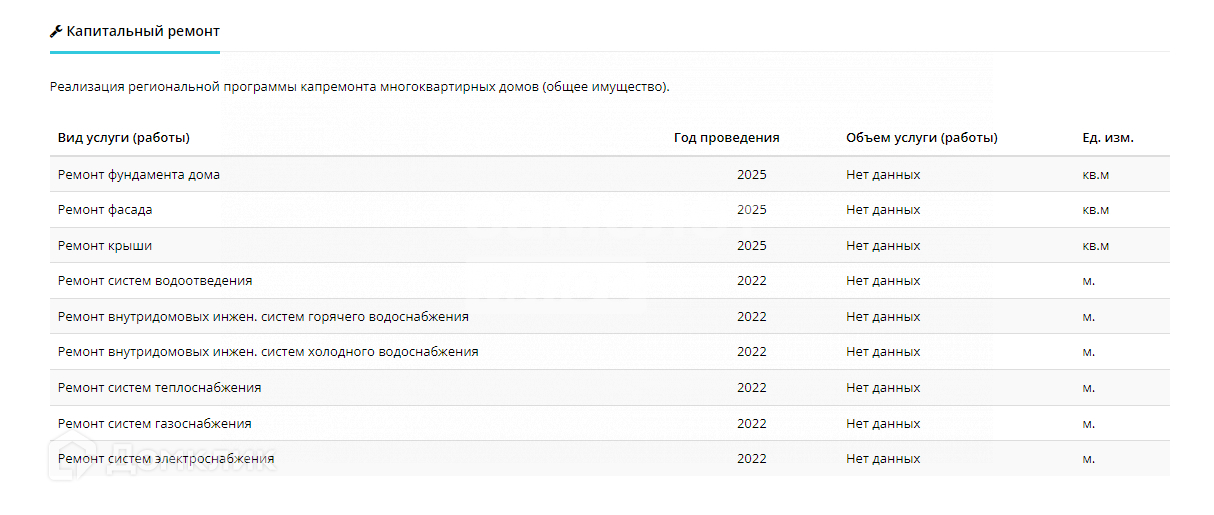The height and width of the screenshot is (515, 1214).
Task: Open the Капитальный ремонт tab
Action: [x=143, y=31]
